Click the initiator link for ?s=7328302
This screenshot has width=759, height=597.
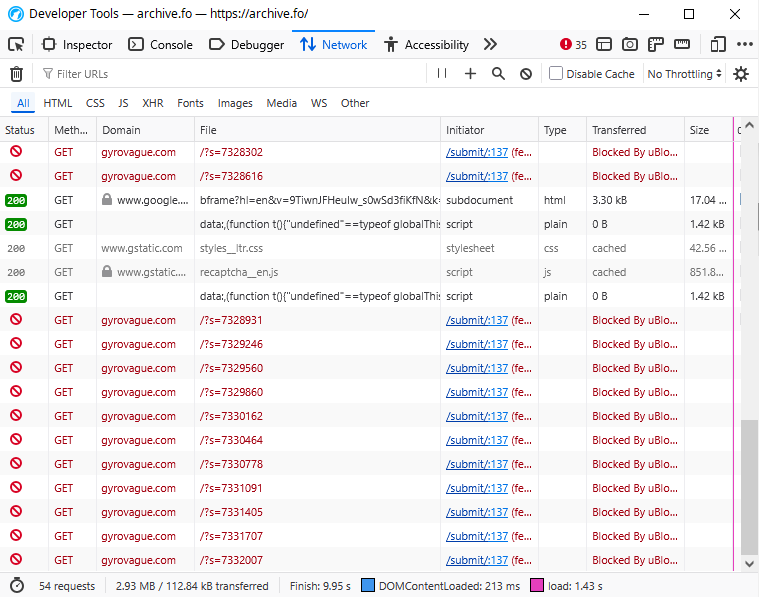pyautogui.click(x=476, y=152)
